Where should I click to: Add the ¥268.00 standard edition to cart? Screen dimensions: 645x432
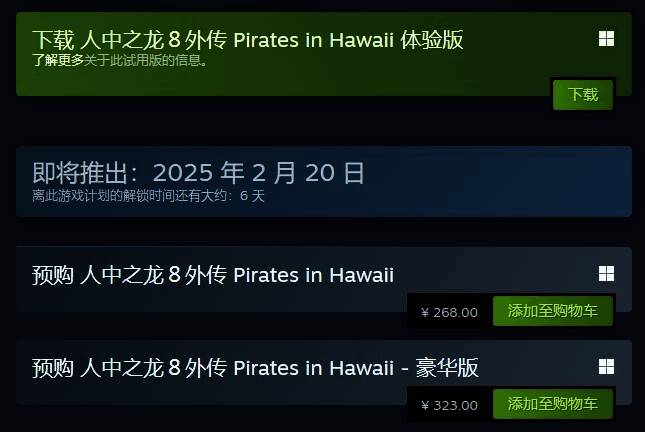552,311
